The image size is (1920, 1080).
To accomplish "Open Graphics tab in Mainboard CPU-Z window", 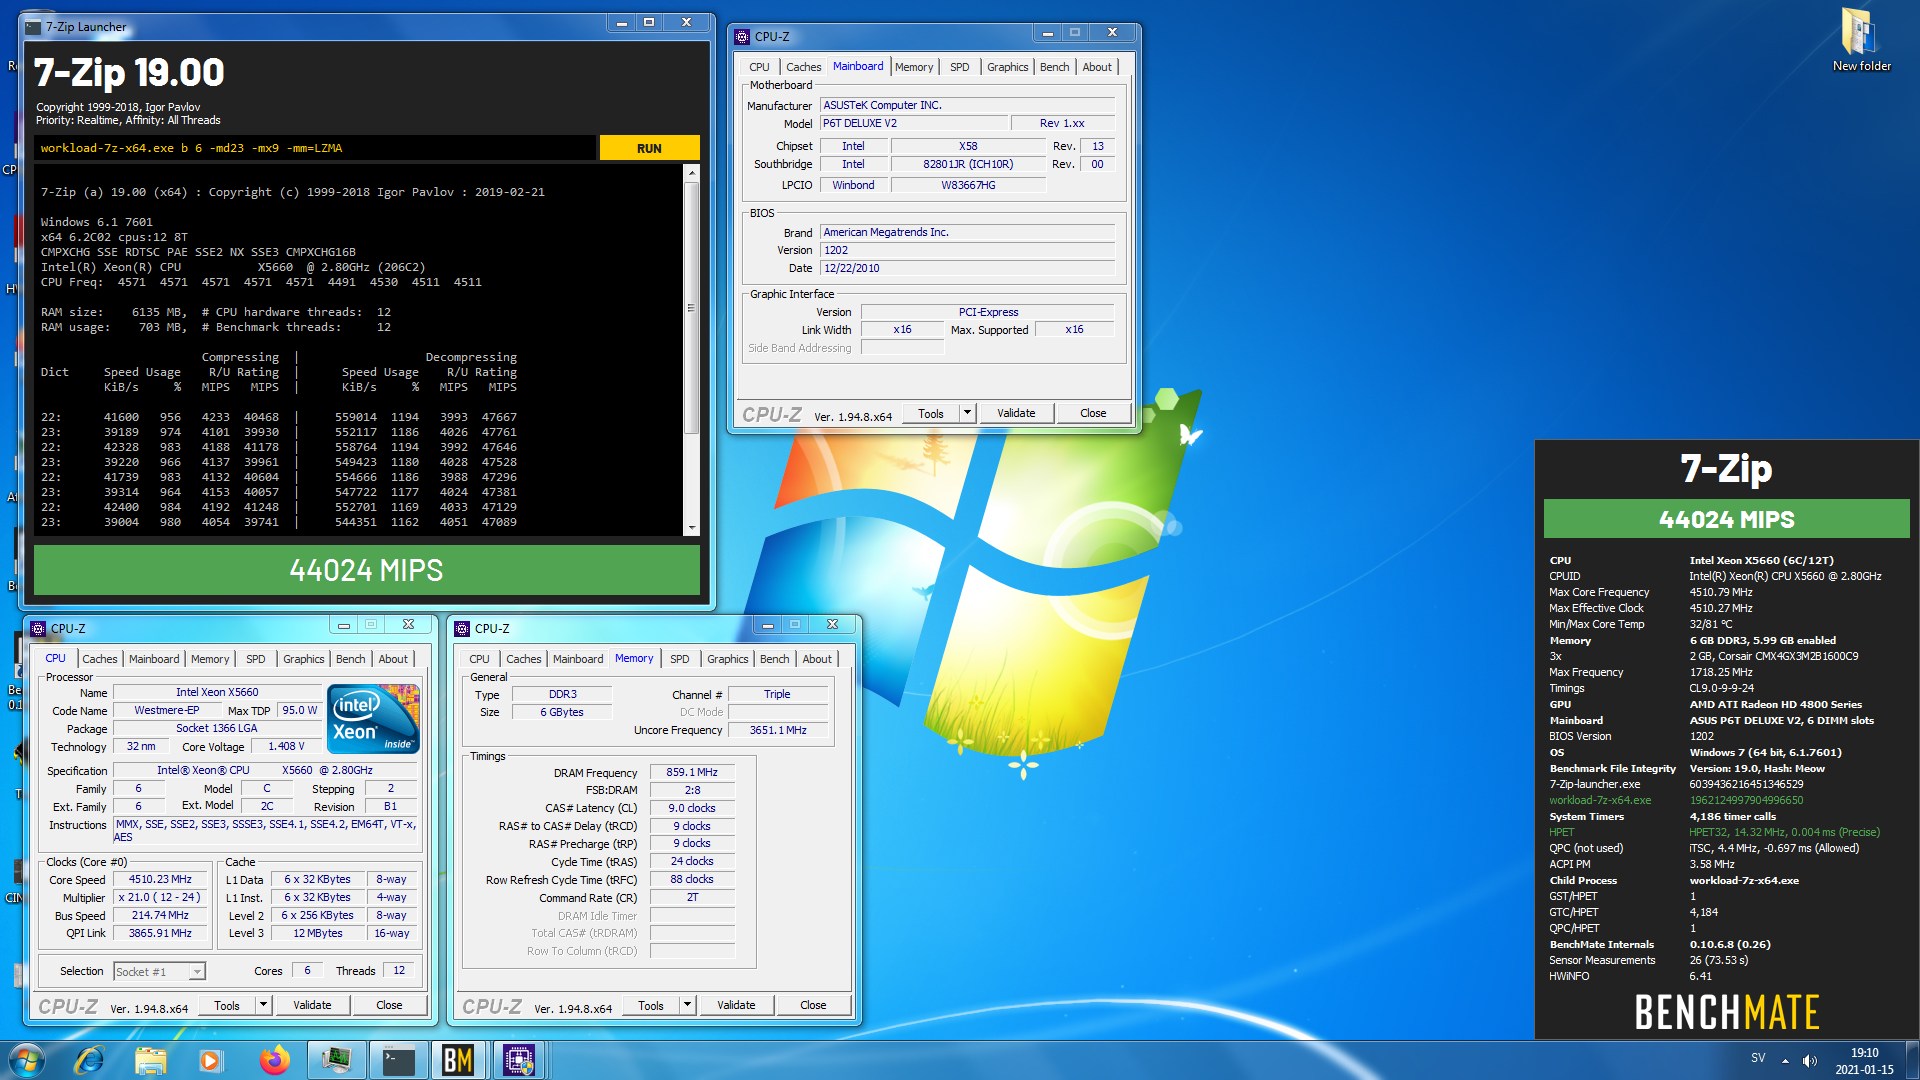I will [1007, 67].
